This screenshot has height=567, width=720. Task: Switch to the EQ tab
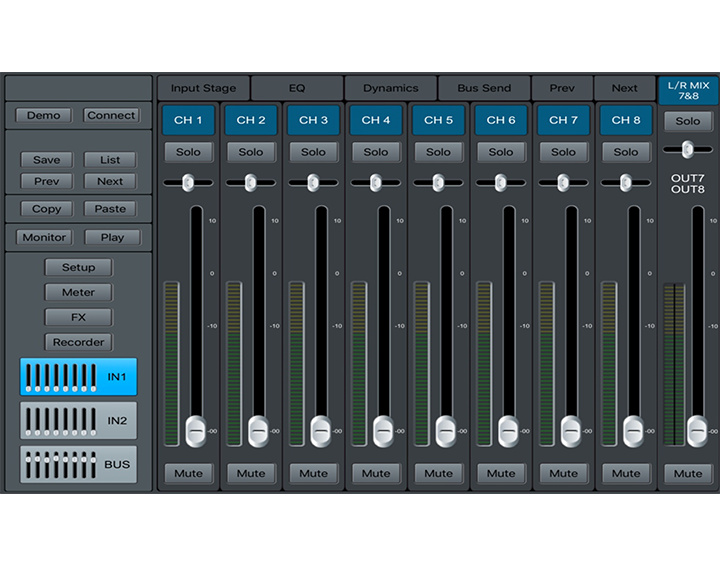click(x=297, y=88)
